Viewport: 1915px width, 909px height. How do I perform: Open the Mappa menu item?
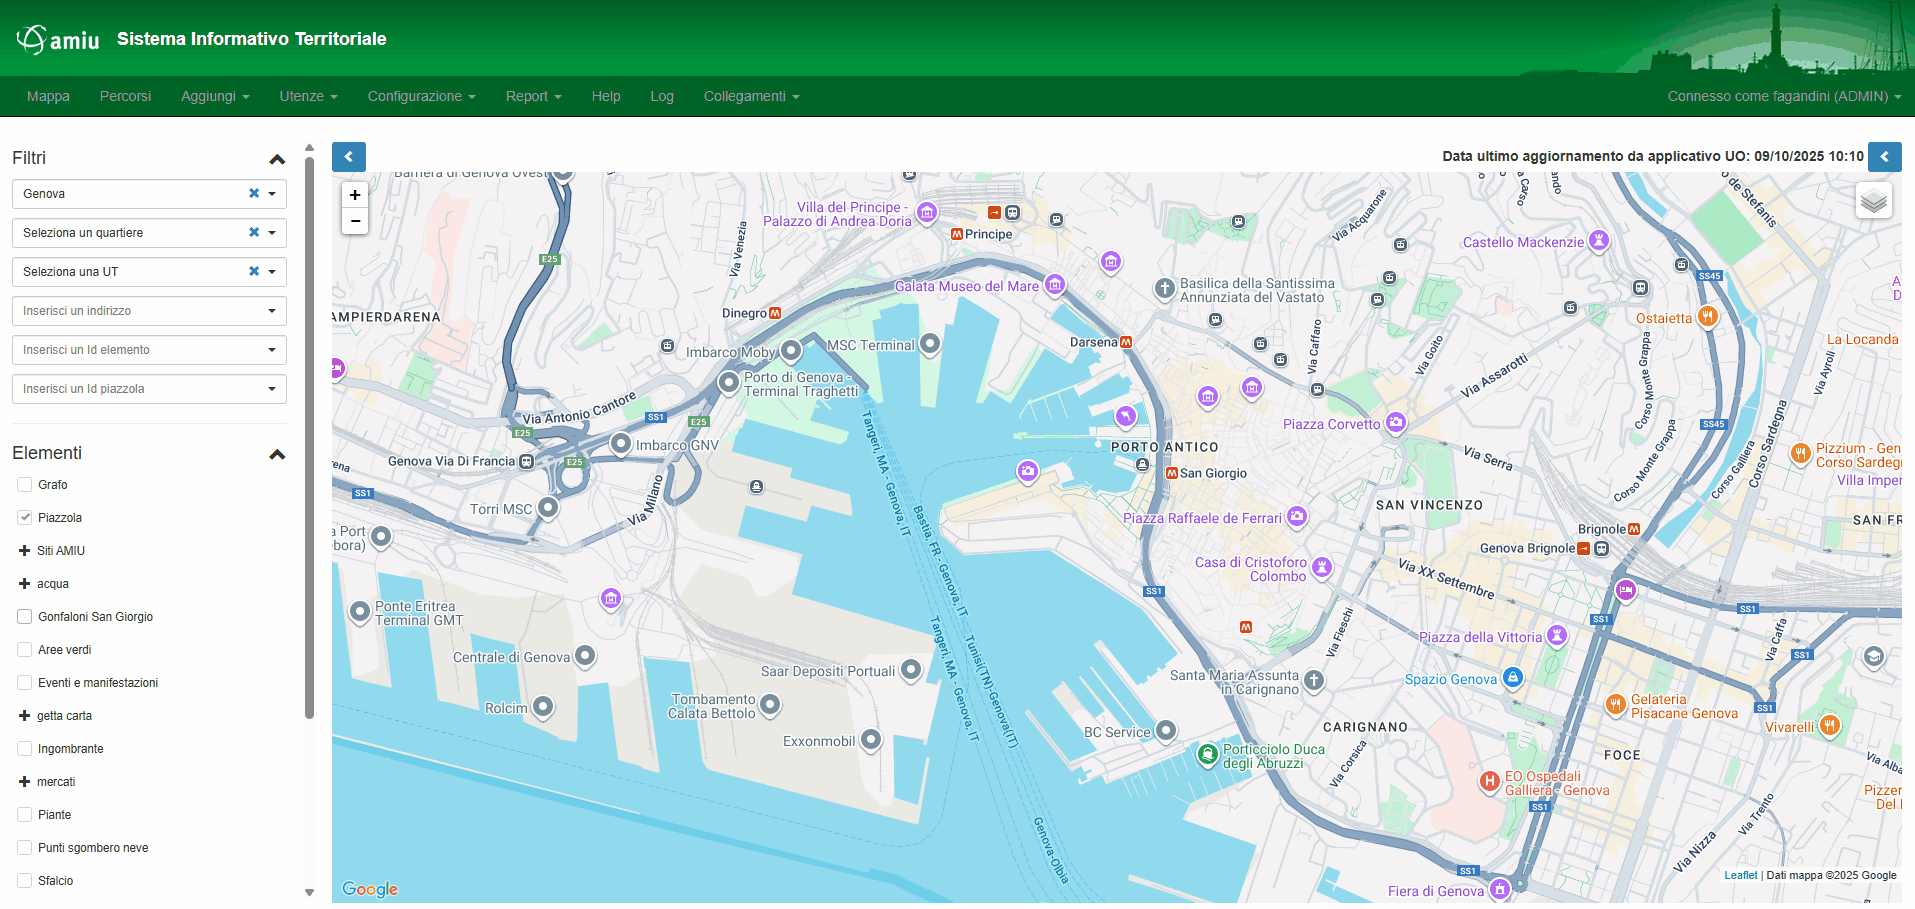point(48,96)
